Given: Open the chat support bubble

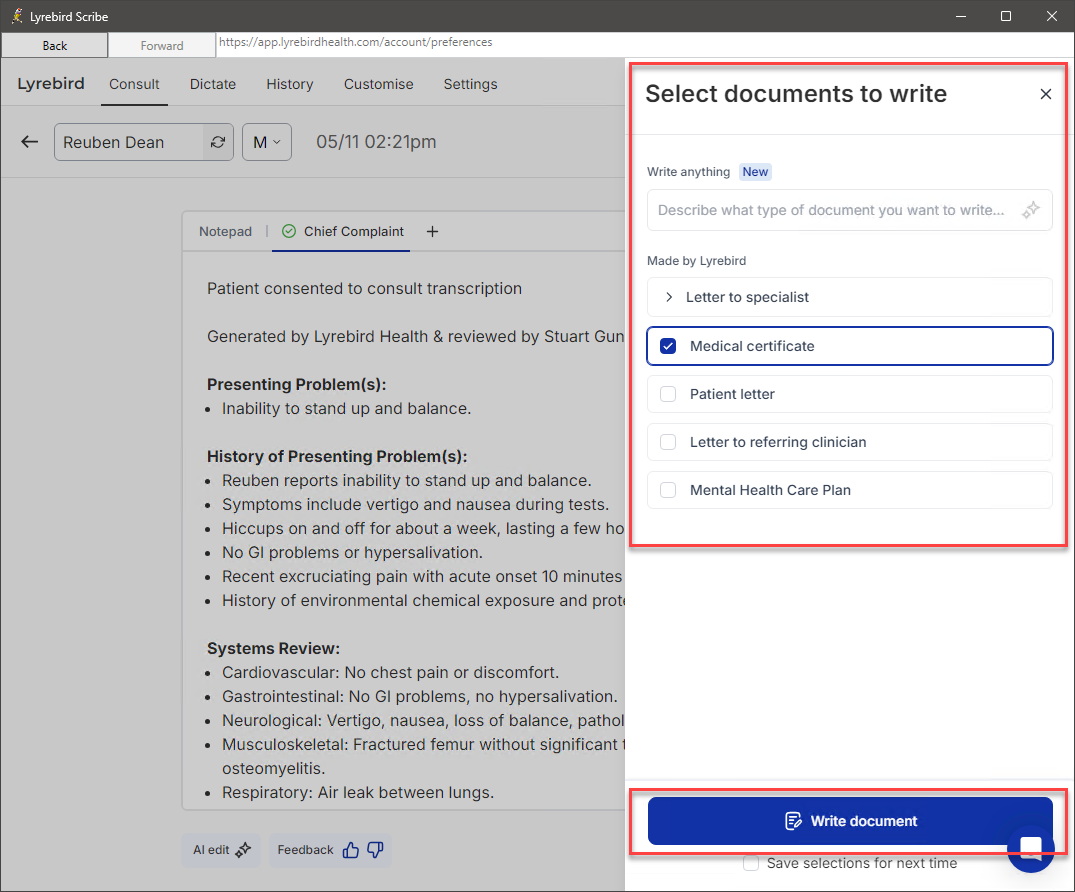Looking at the screenshot, I should [1030, 848].
